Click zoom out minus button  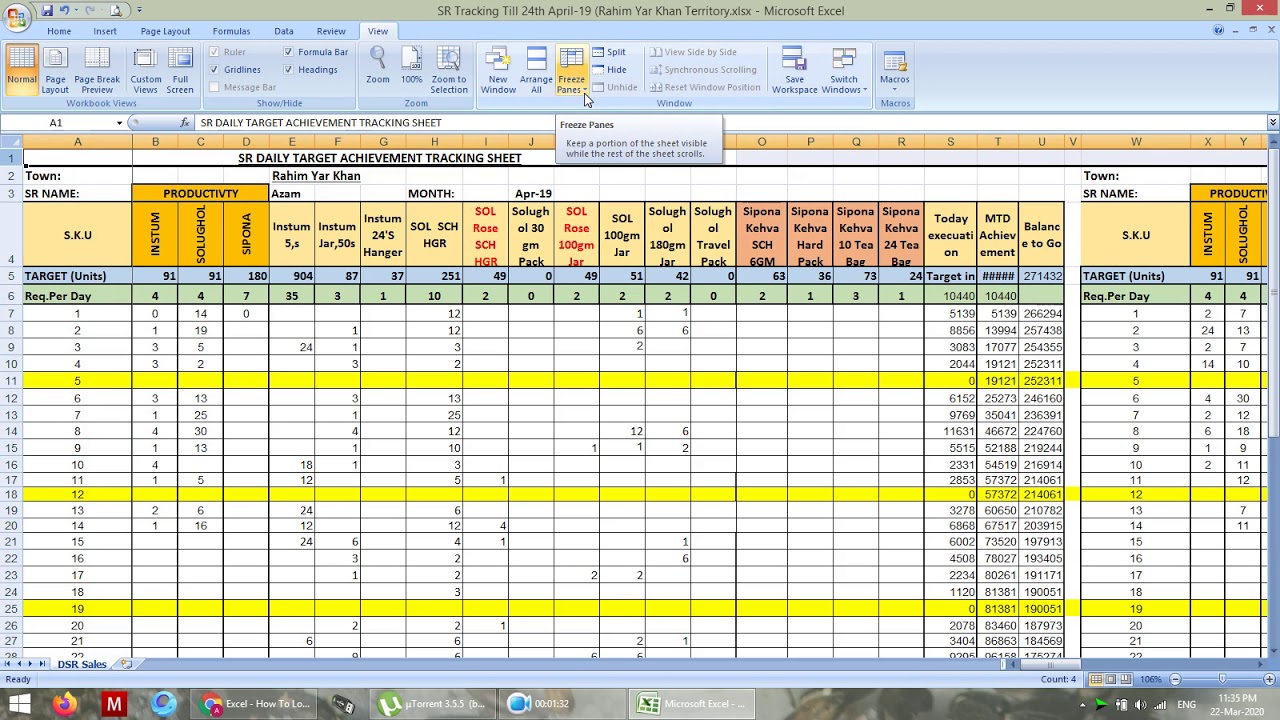click(x=1175, y=680)
